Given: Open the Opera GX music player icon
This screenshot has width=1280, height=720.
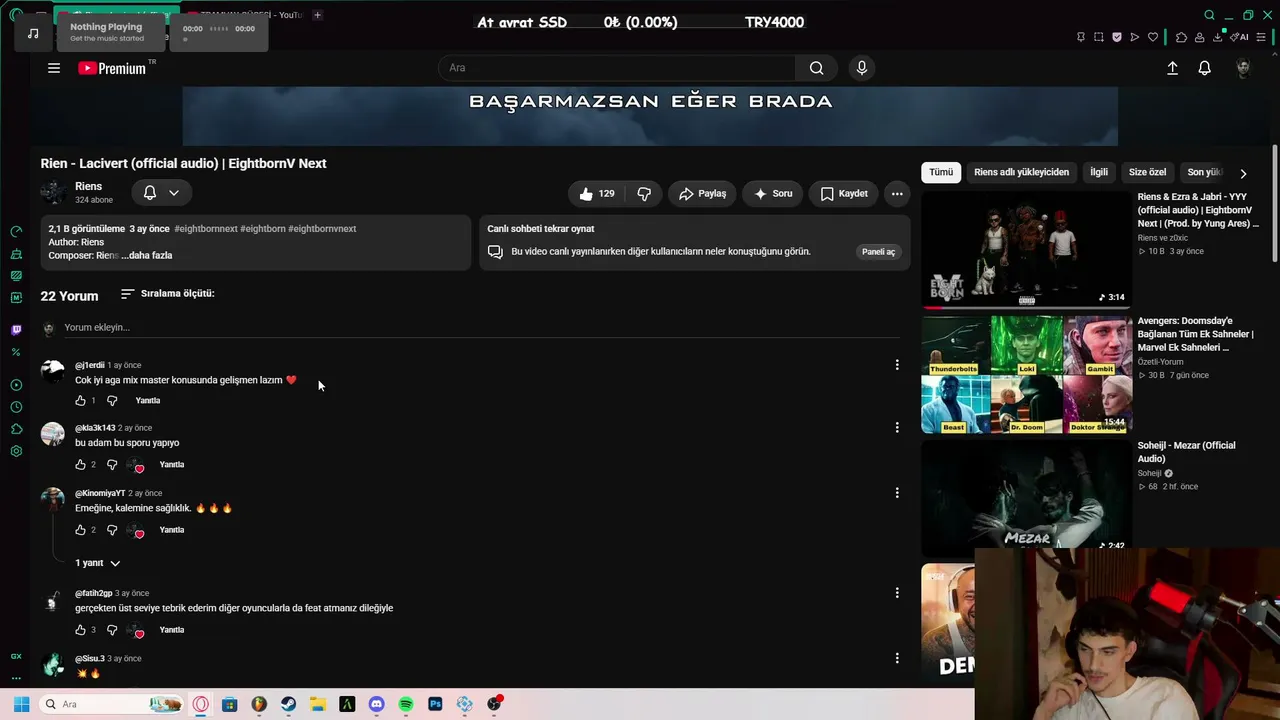Looking at the screenshot, I should [33, 34].
